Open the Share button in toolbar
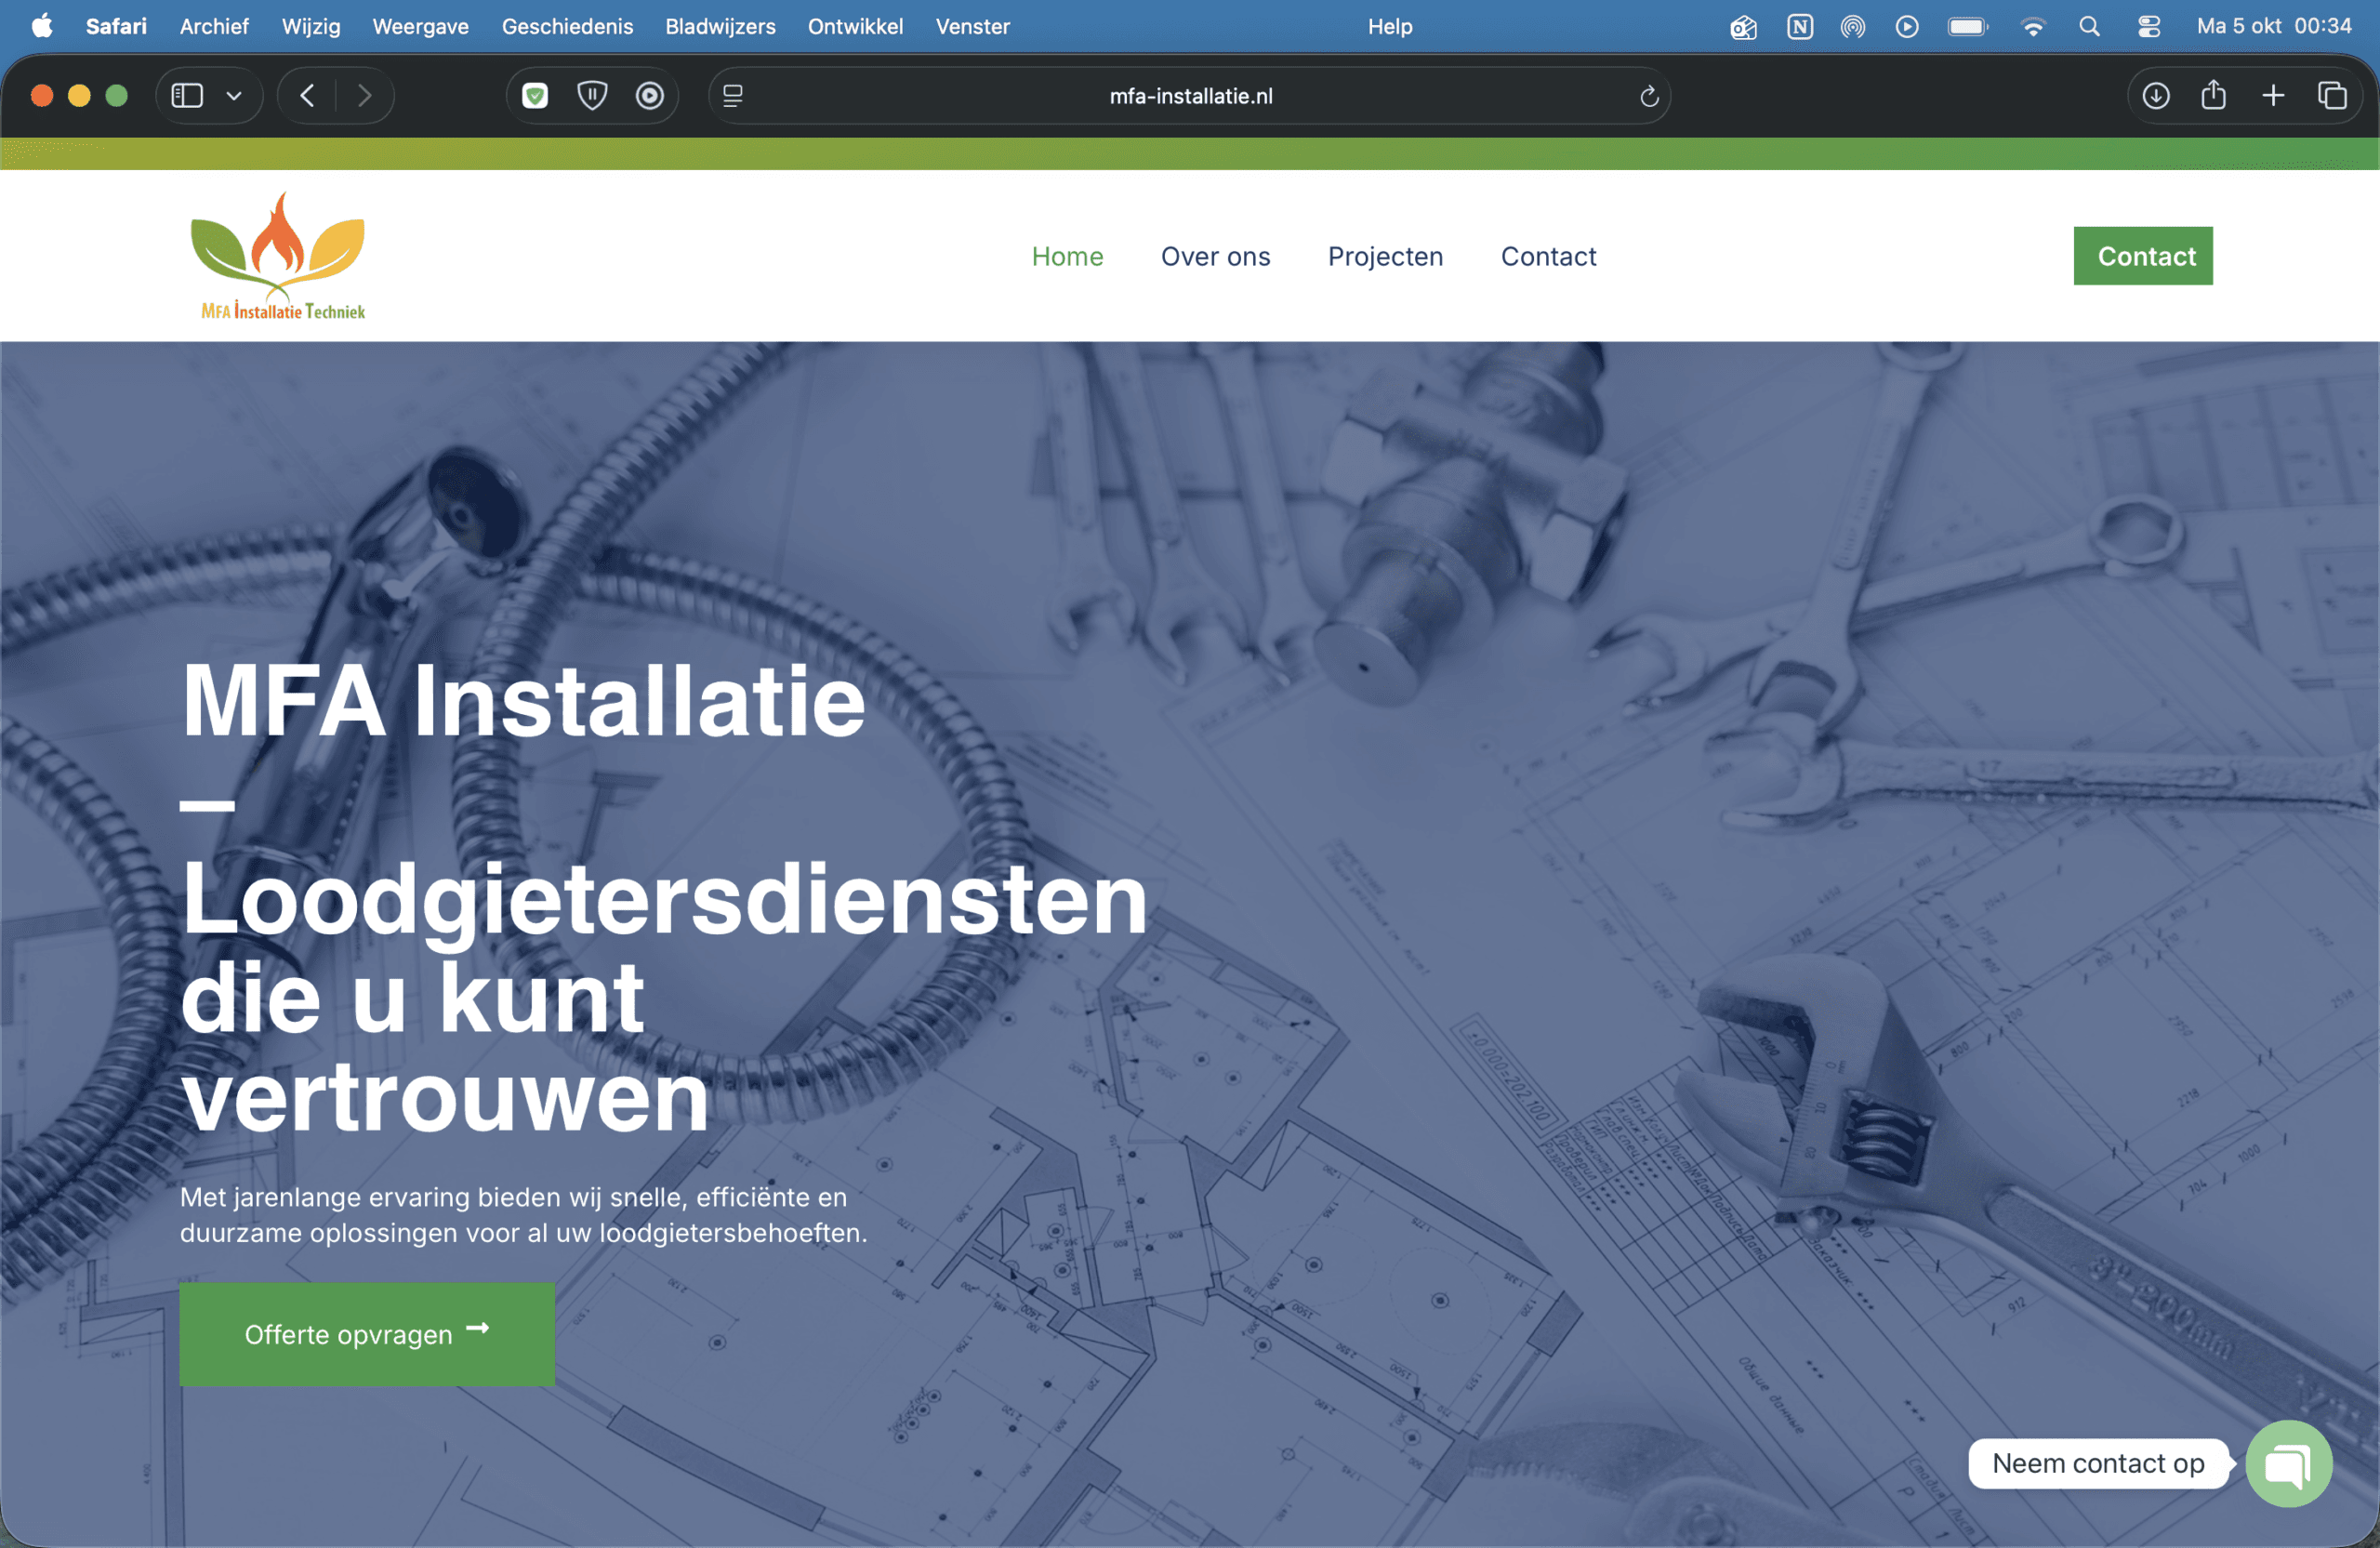The image size is (2380, 1548). point(2214,95)
